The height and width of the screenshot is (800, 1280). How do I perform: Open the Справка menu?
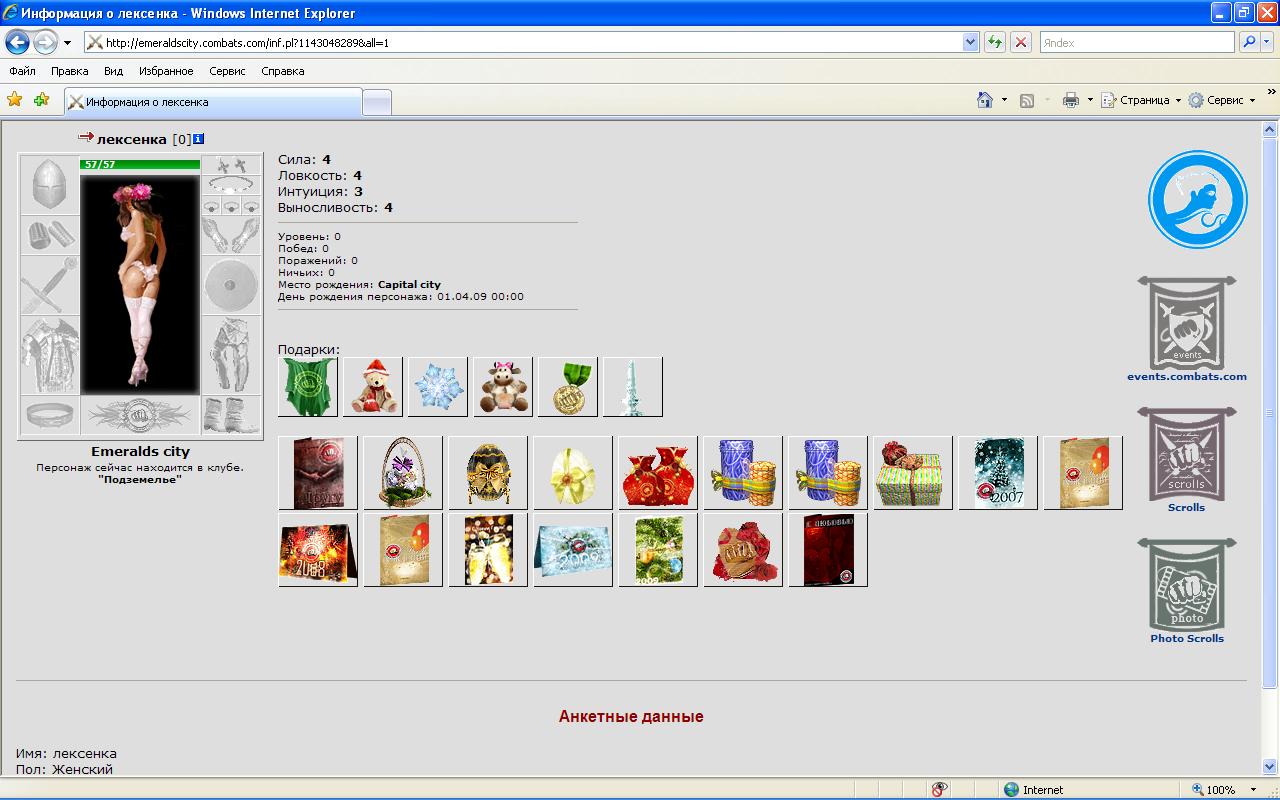283,71
